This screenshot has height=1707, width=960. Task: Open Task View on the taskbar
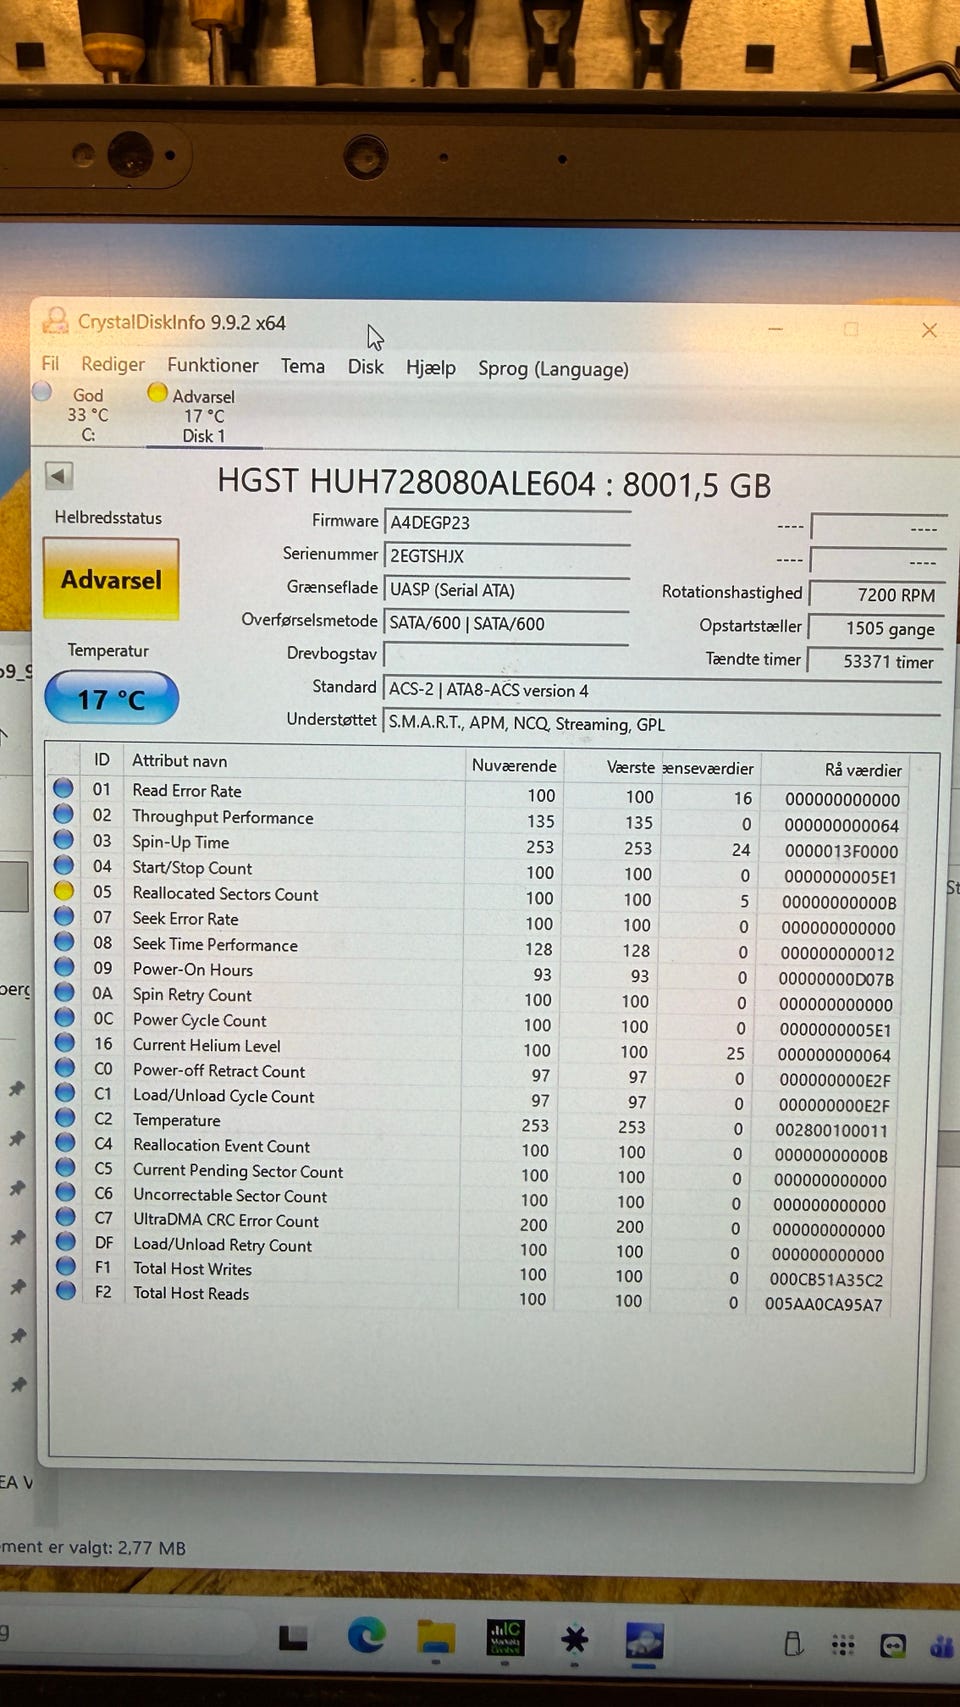(x=293, y=1637)
